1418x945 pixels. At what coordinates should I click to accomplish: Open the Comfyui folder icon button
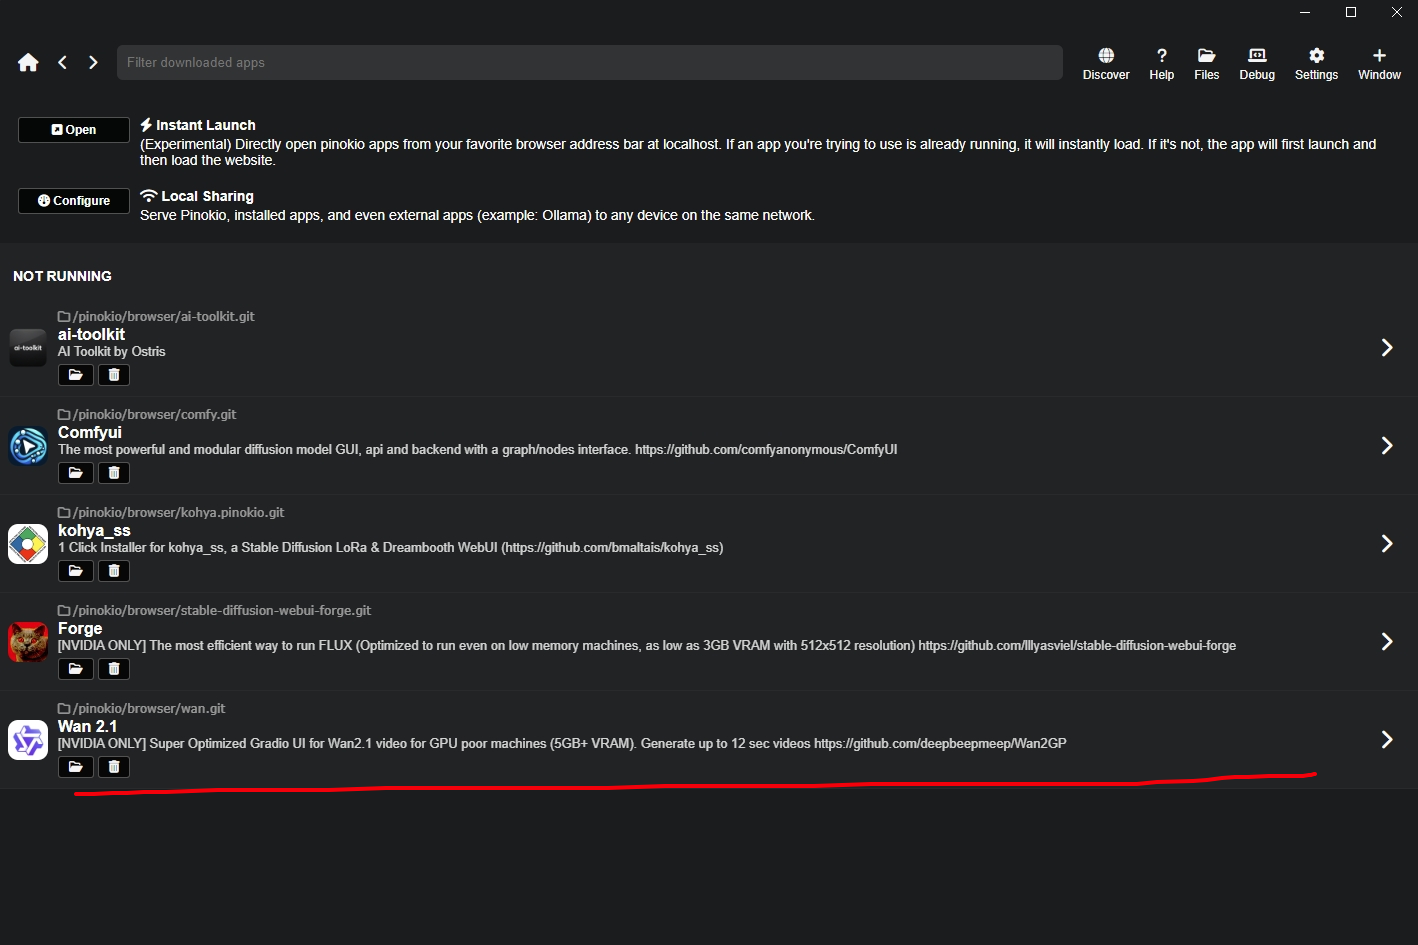coord(76,473)
